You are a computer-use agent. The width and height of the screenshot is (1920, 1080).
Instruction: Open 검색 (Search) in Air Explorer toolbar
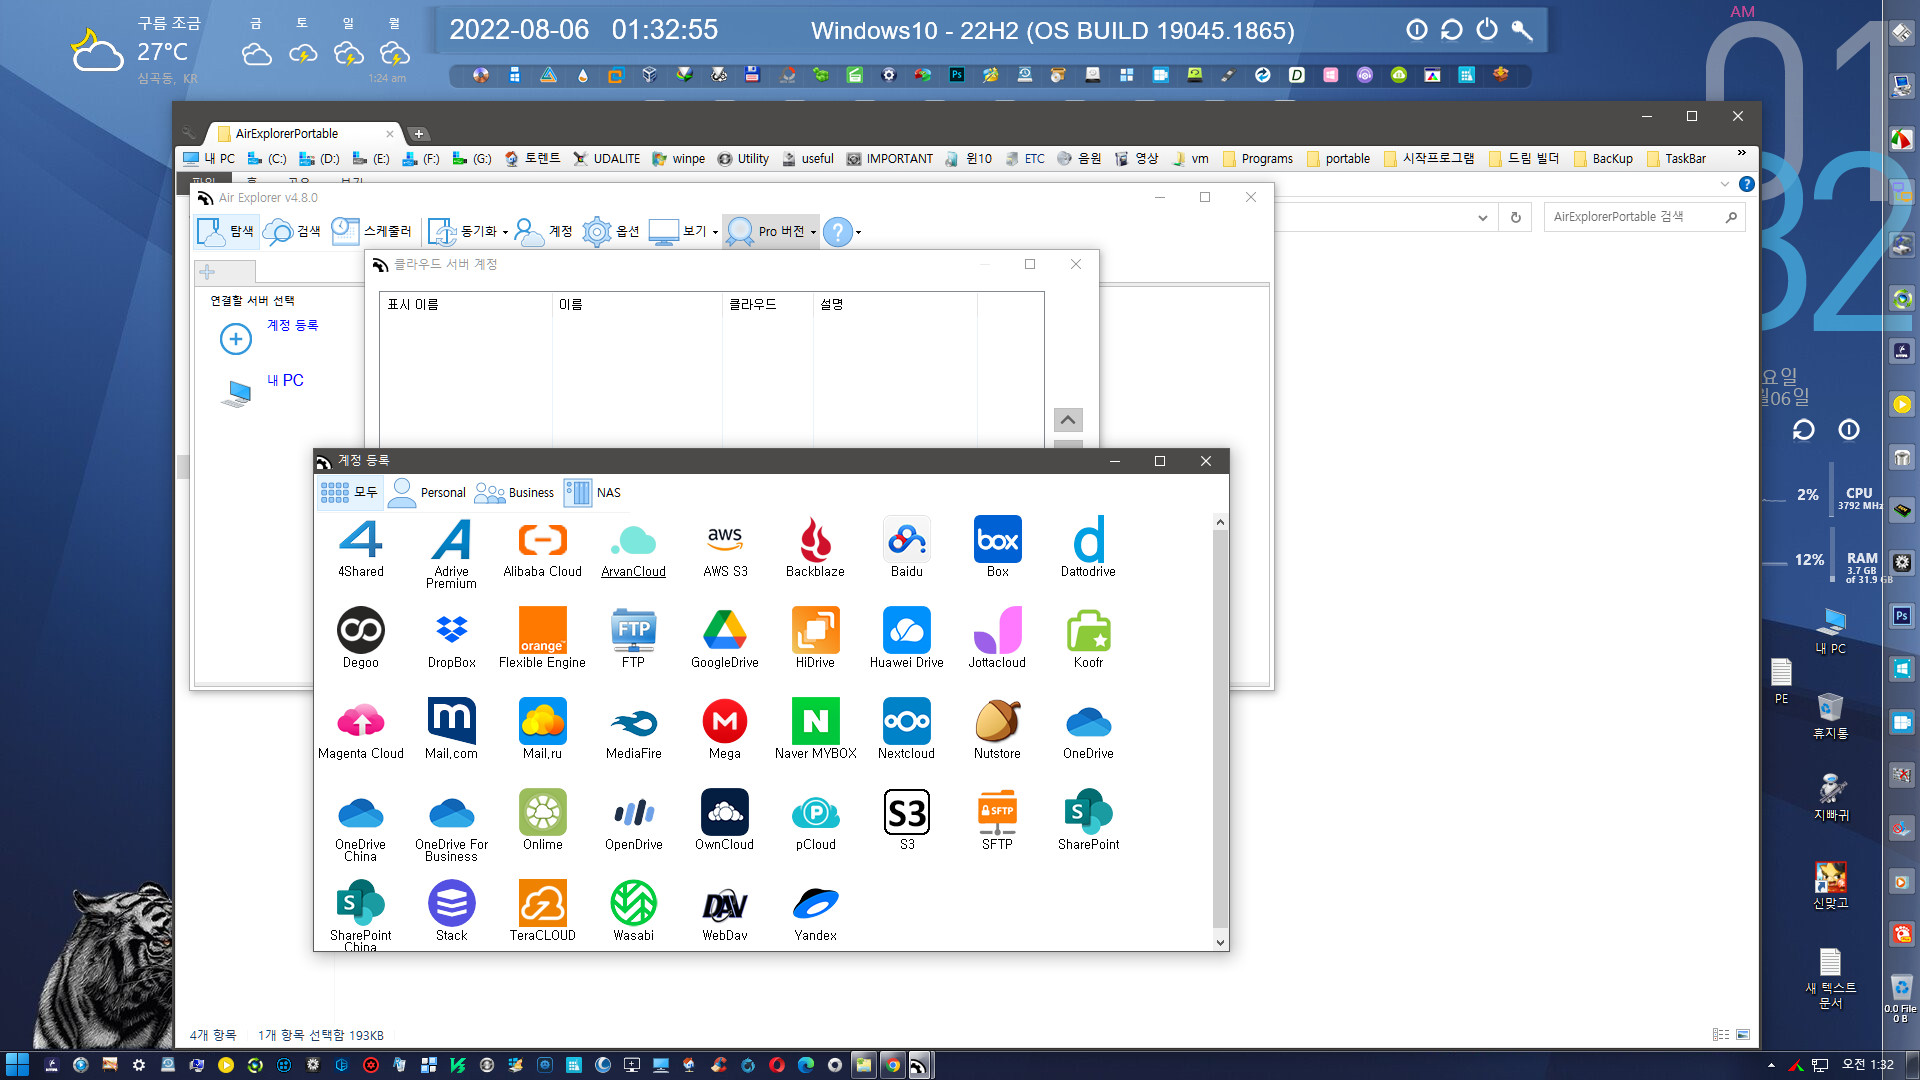tap(292, 231)
